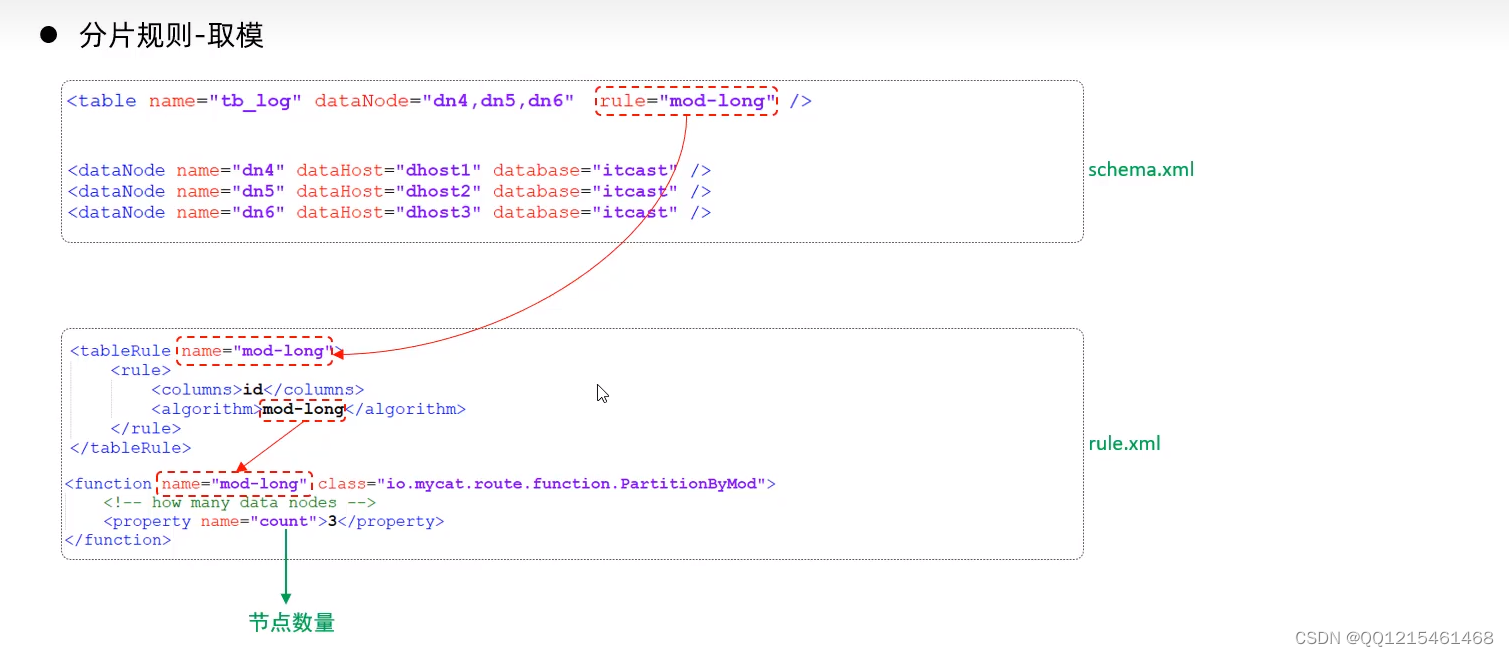Click database "itcast" on the dn5 line

pyautogui.click(x=635, y=191)
